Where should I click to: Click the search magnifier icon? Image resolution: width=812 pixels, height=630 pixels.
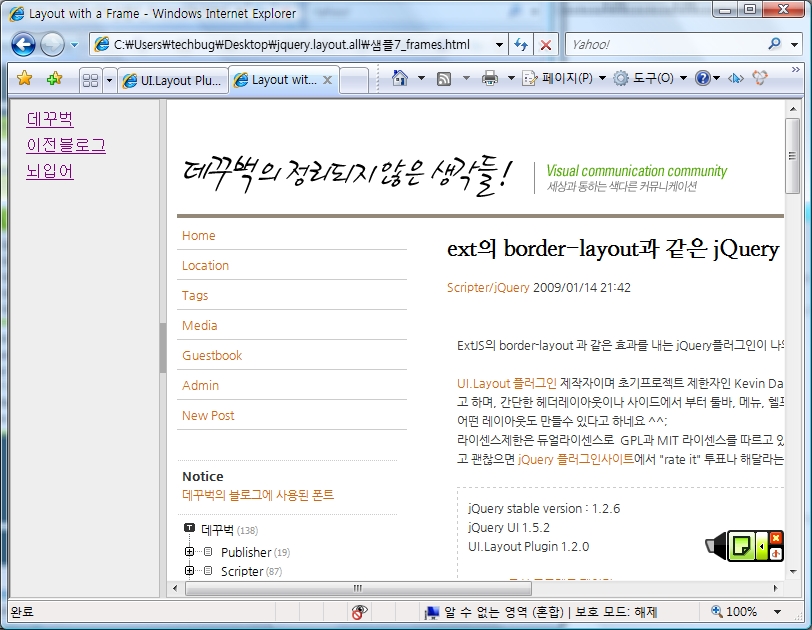click(775, 44)
